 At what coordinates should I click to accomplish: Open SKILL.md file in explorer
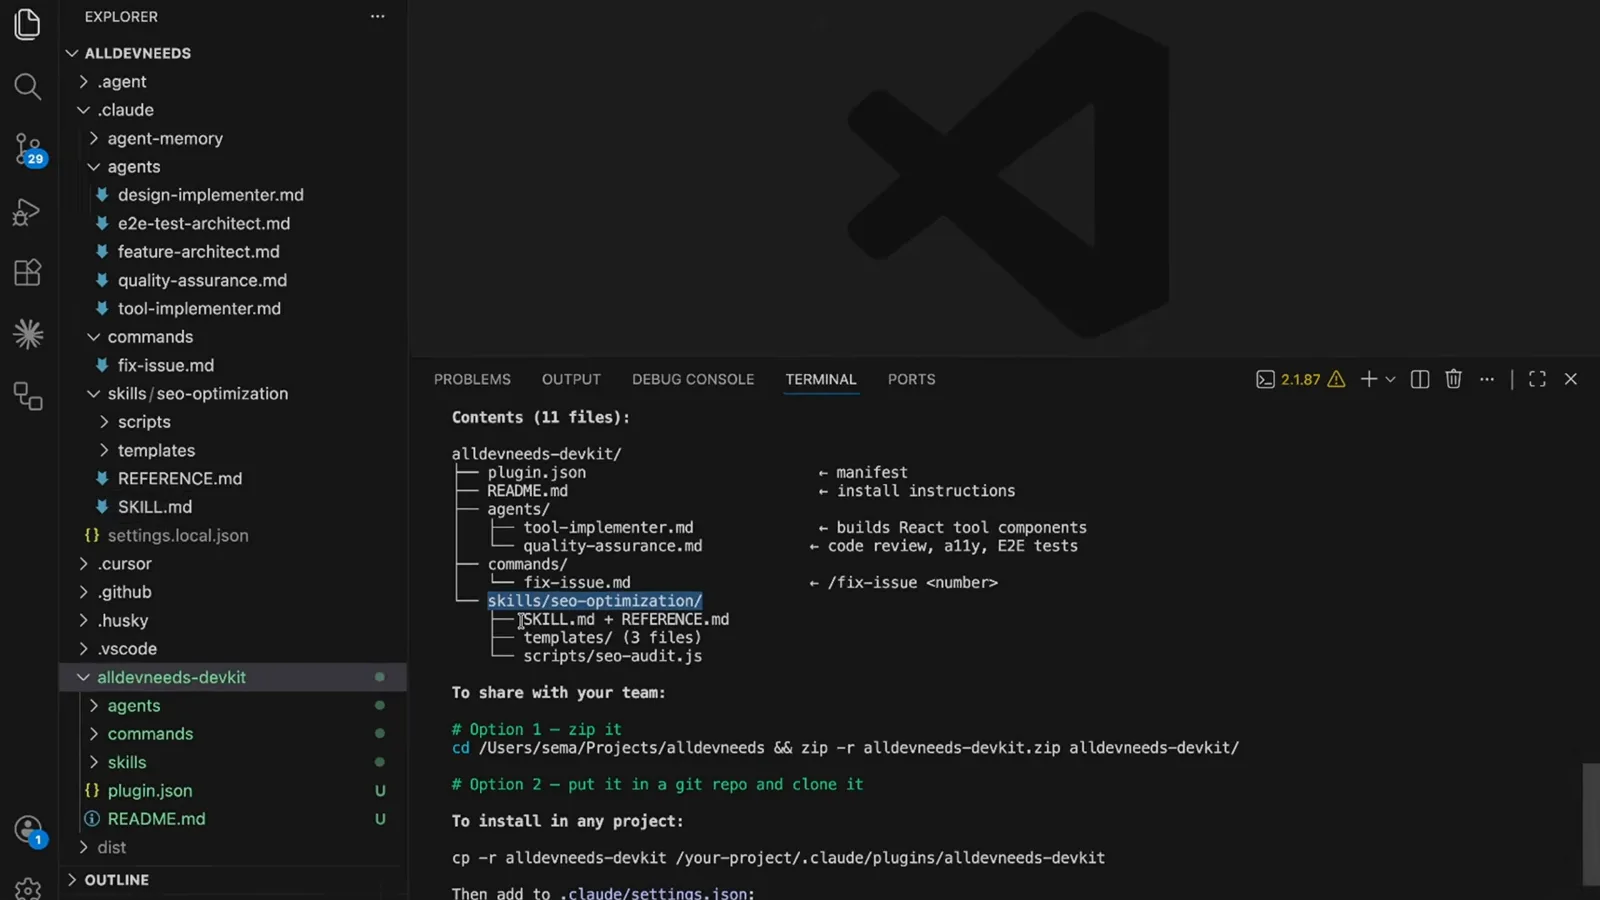point(232,507)
